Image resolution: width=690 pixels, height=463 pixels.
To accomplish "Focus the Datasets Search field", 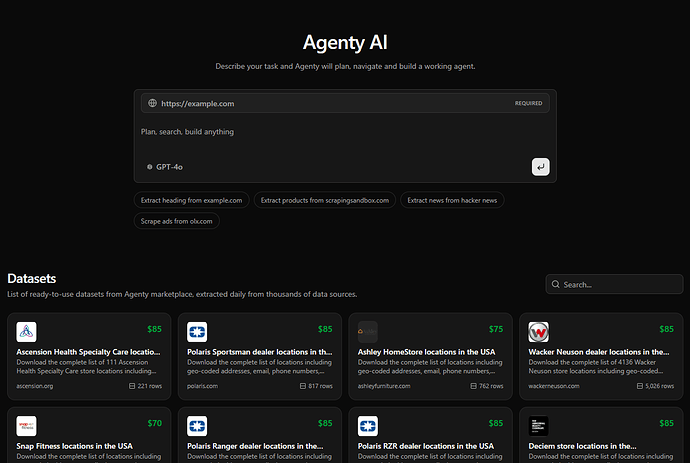I will (614, 284).
